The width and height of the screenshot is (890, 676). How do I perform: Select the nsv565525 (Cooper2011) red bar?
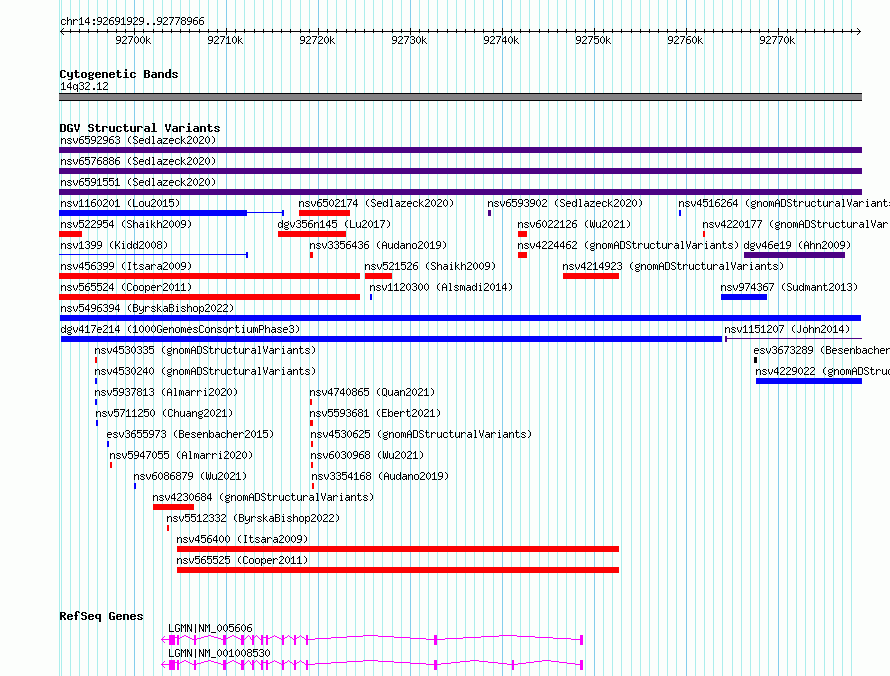tap(398, 570)
